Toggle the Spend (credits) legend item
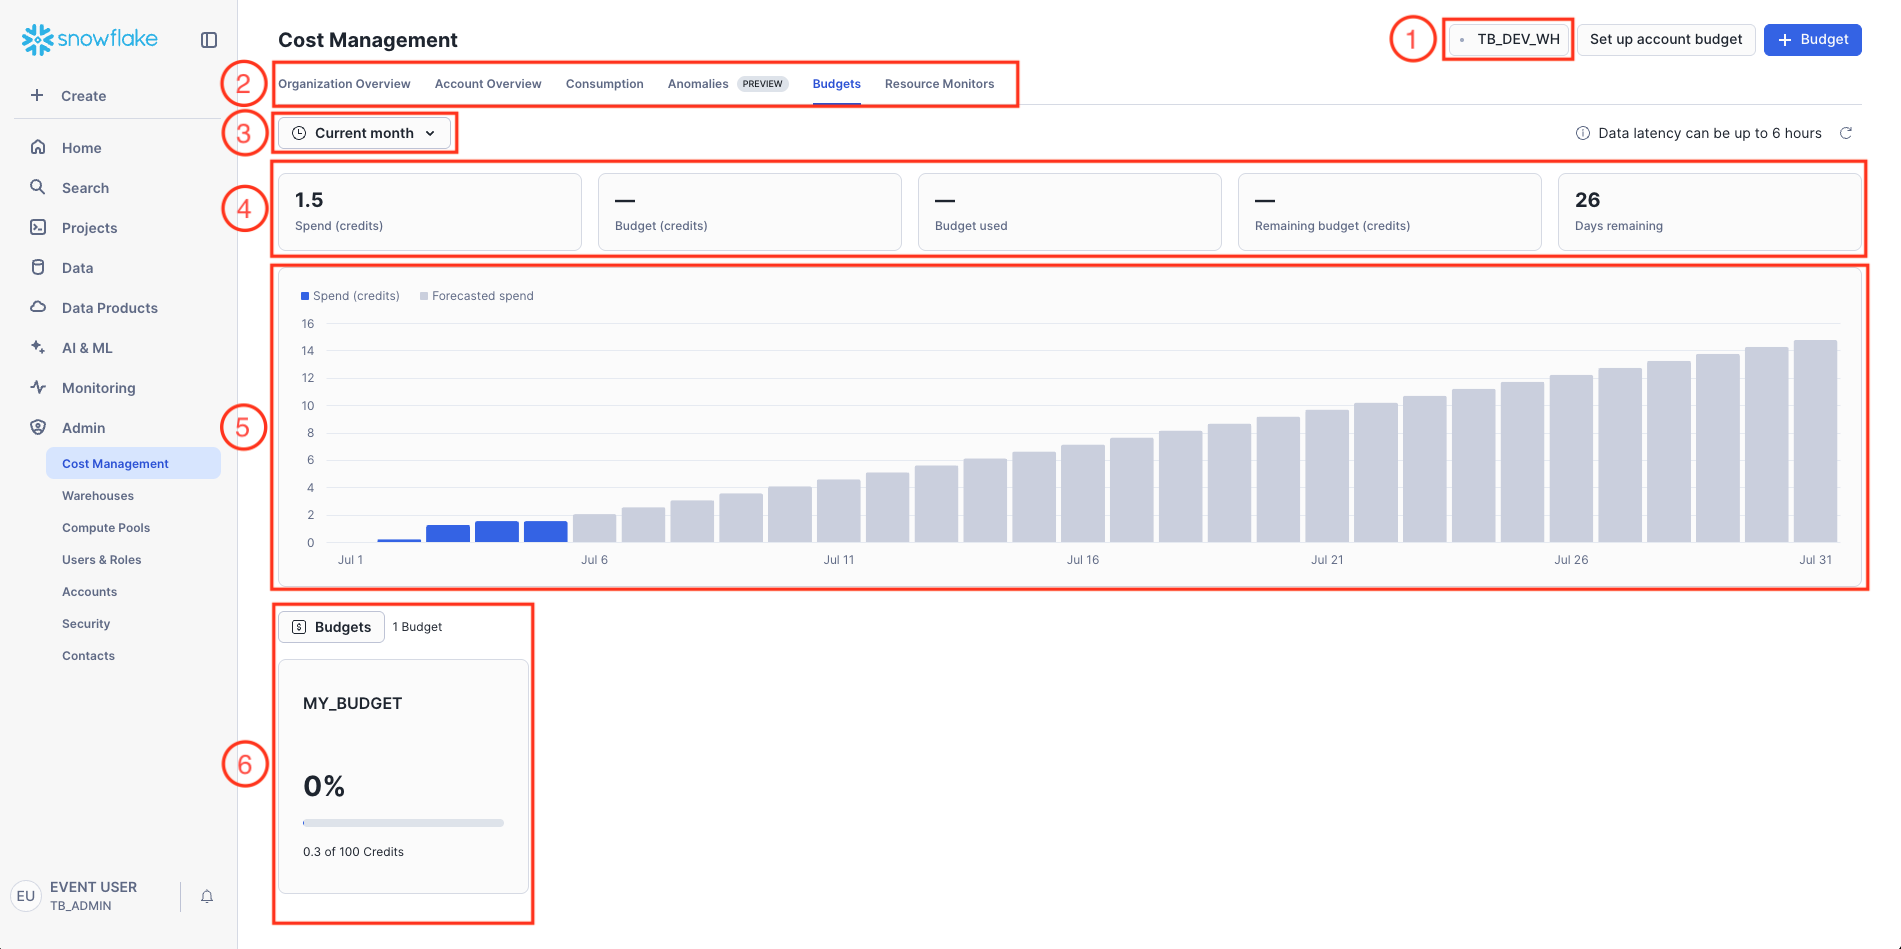 click(350, 296)
